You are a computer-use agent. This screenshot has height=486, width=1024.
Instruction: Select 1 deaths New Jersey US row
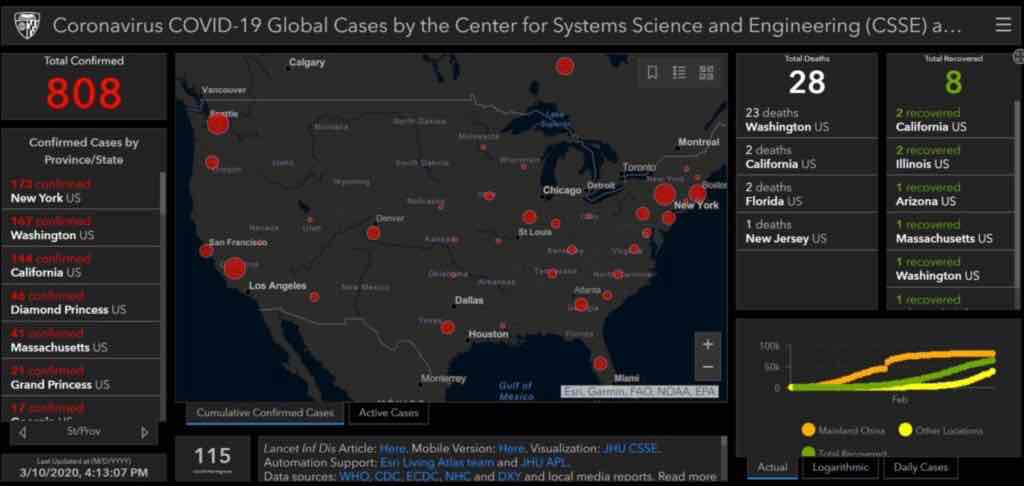[806, 231]
